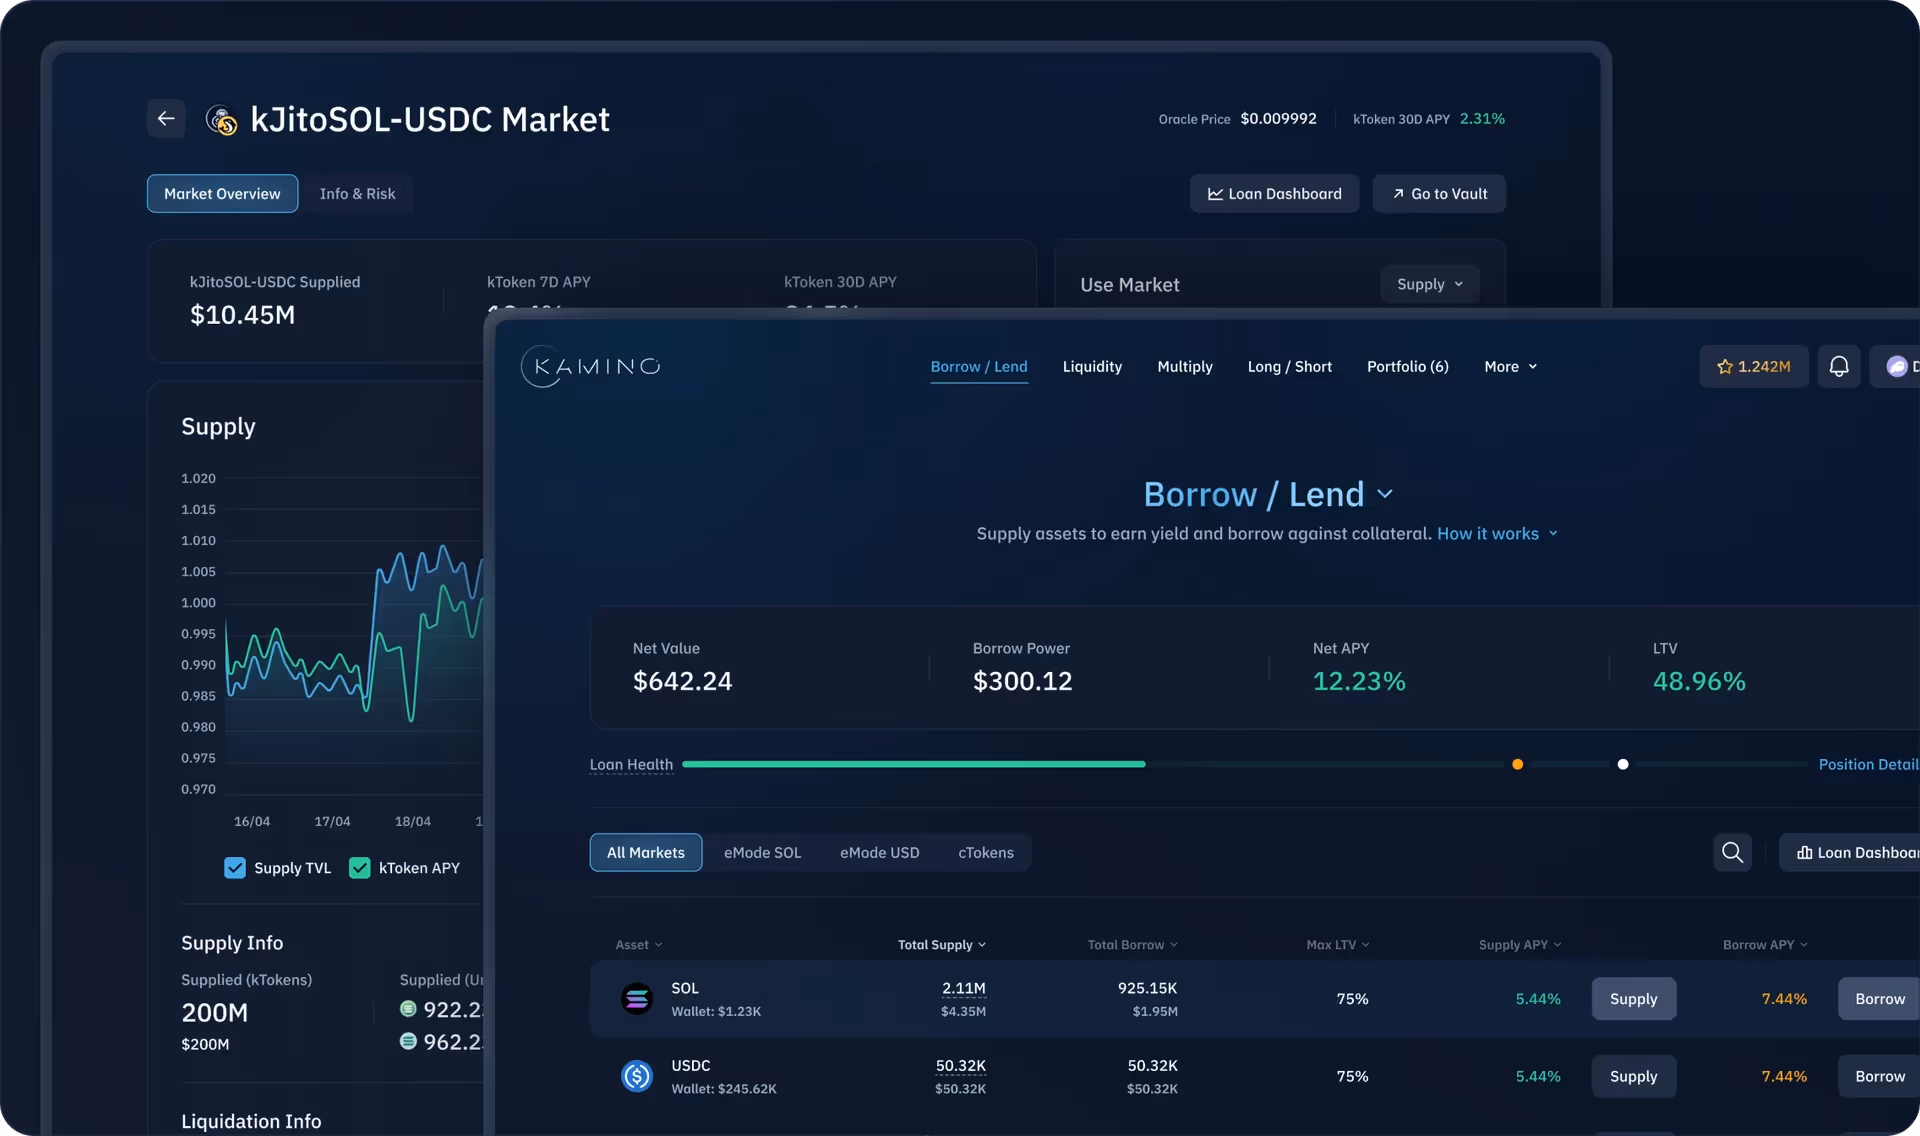This screenshot has width=1920, height=1136.
Task: Sort by Total Supply column
Action: click(941, 945)
